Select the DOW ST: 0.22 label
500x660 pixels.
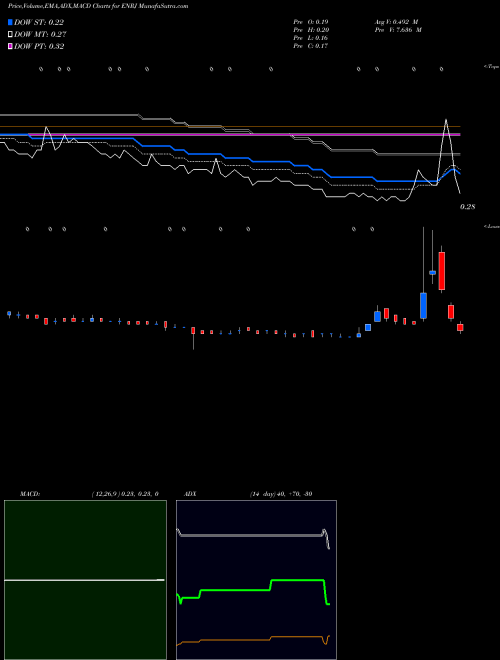39,22
